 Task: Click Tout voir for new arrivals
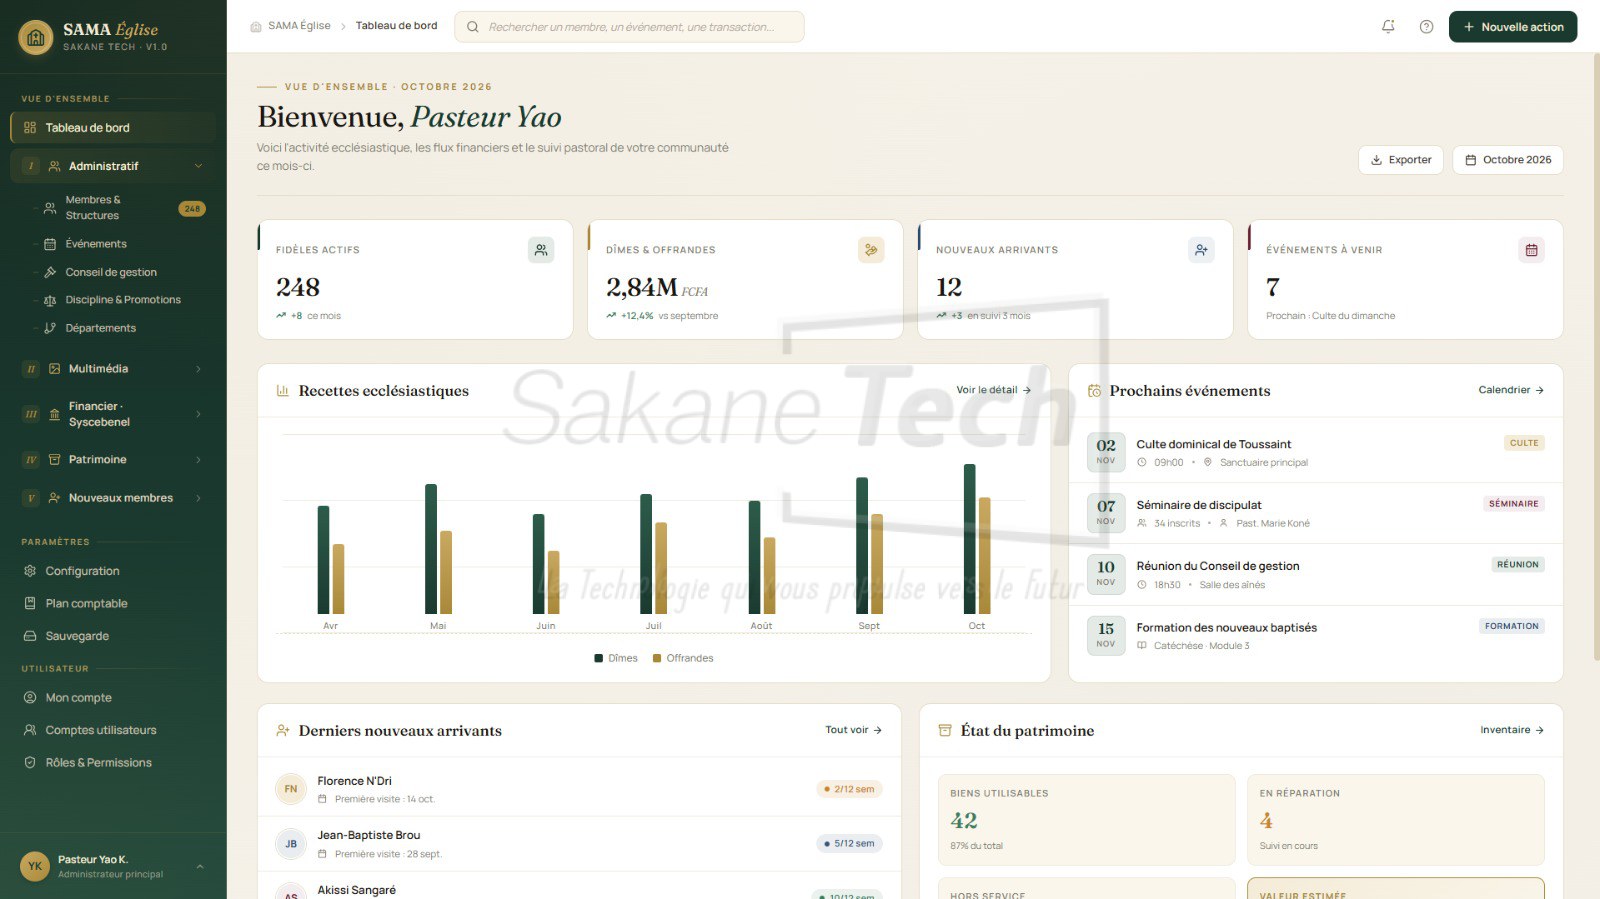pos(853,730)
